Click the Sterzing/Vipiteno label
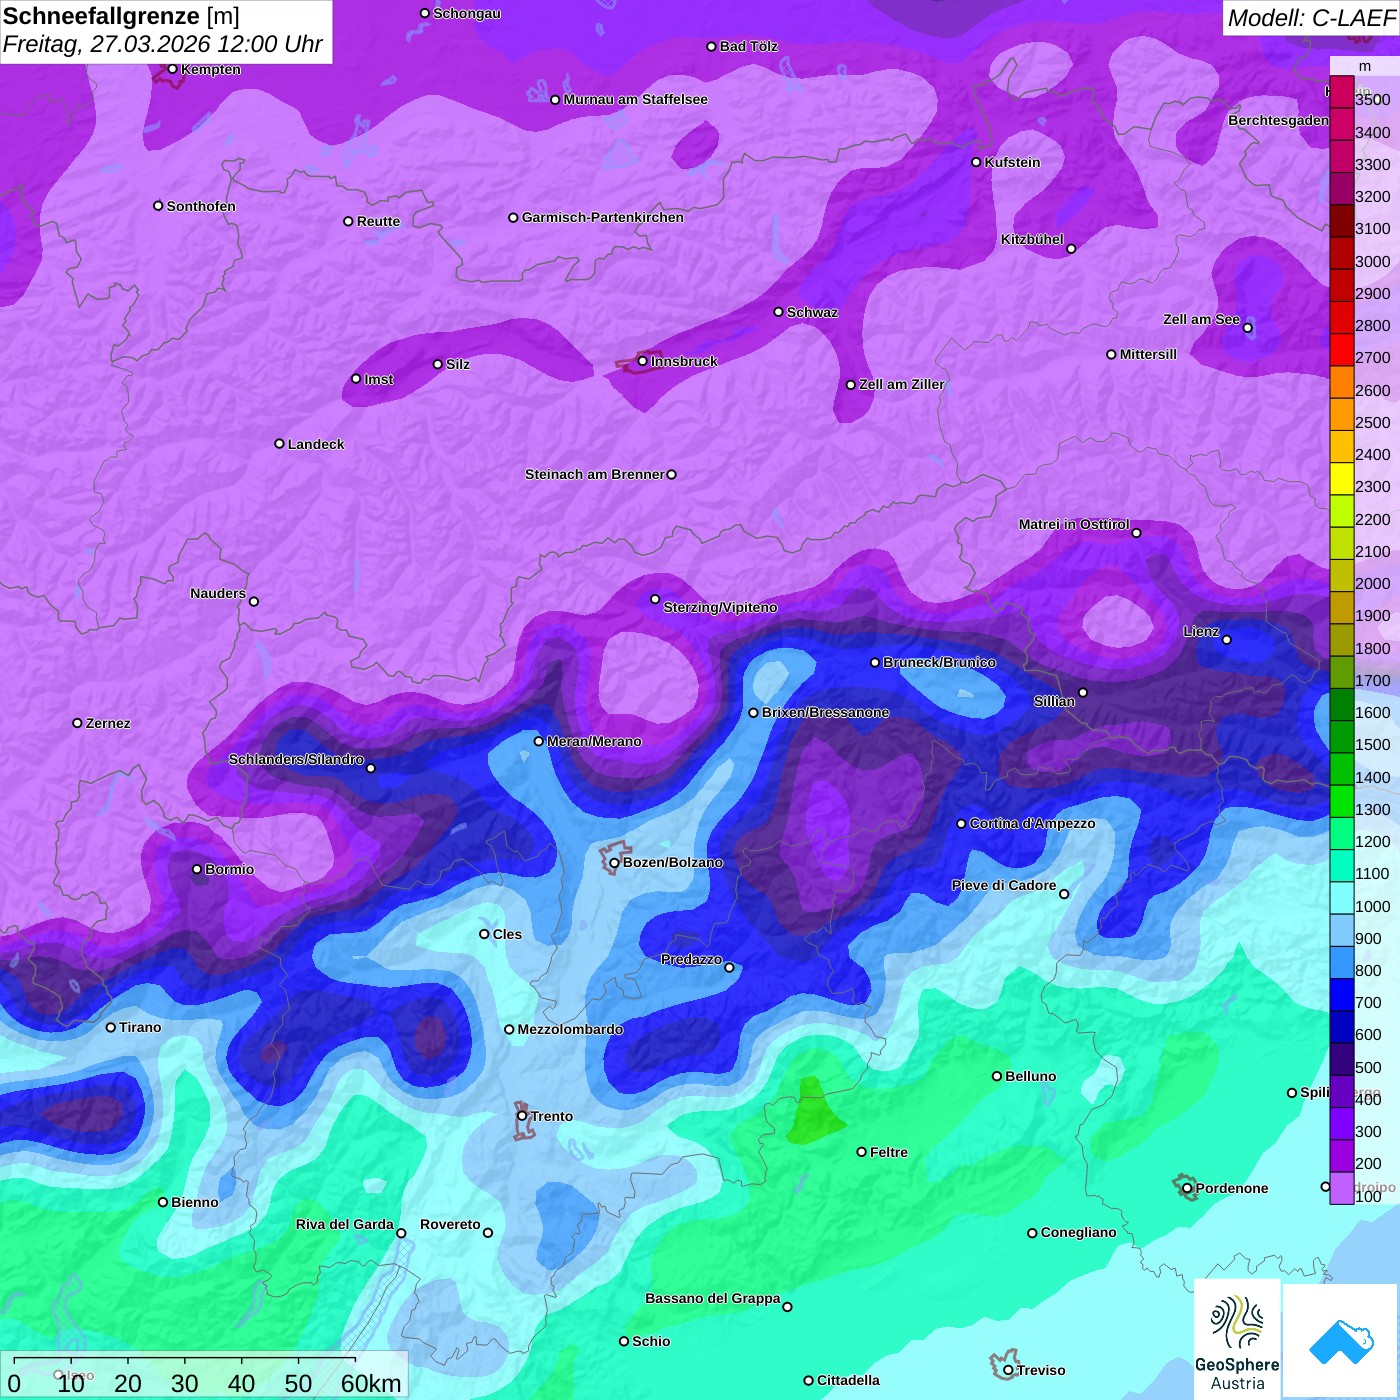Viewport: 1400px width, 1400px height. (720, 607)
